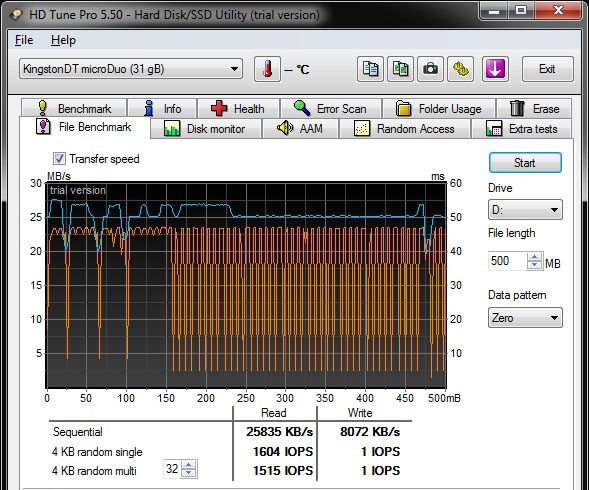
Task: Decrease the 4 KB random multi queue depth
Action: 189,473
